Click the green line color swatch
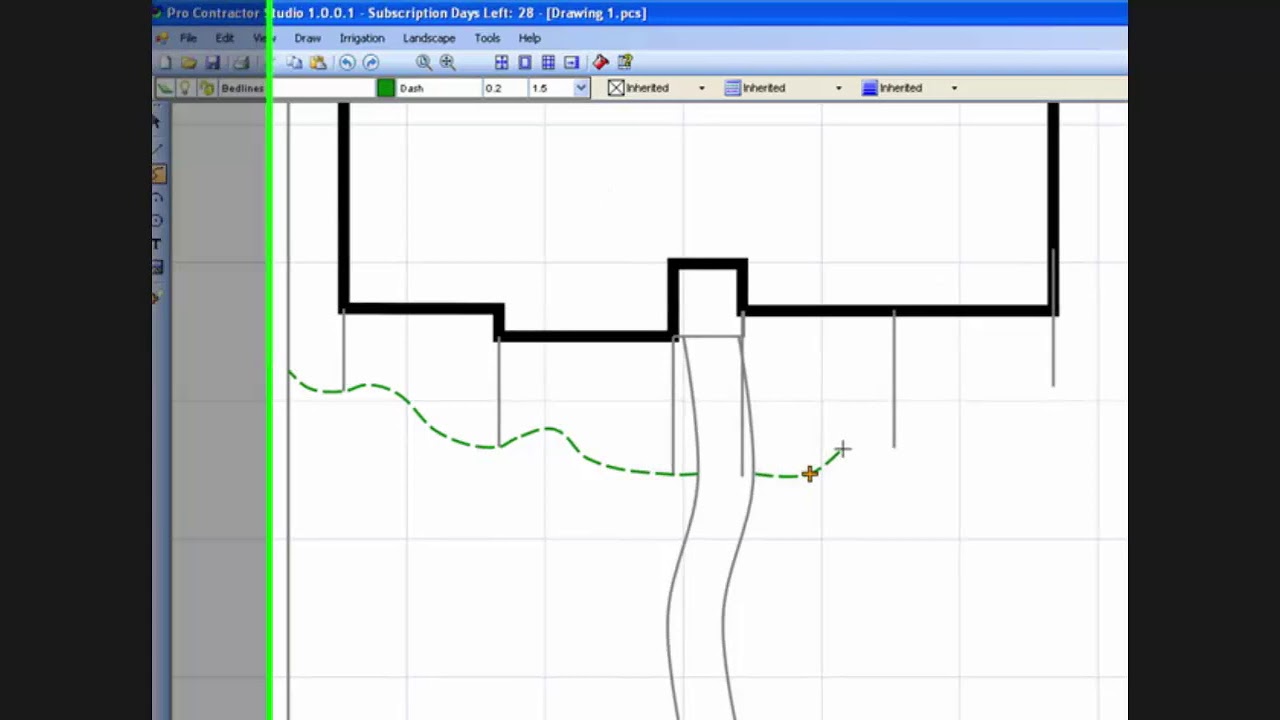The width and height of the screenshot is (1280, 720). pyautogui.click(x=386, y=88)
